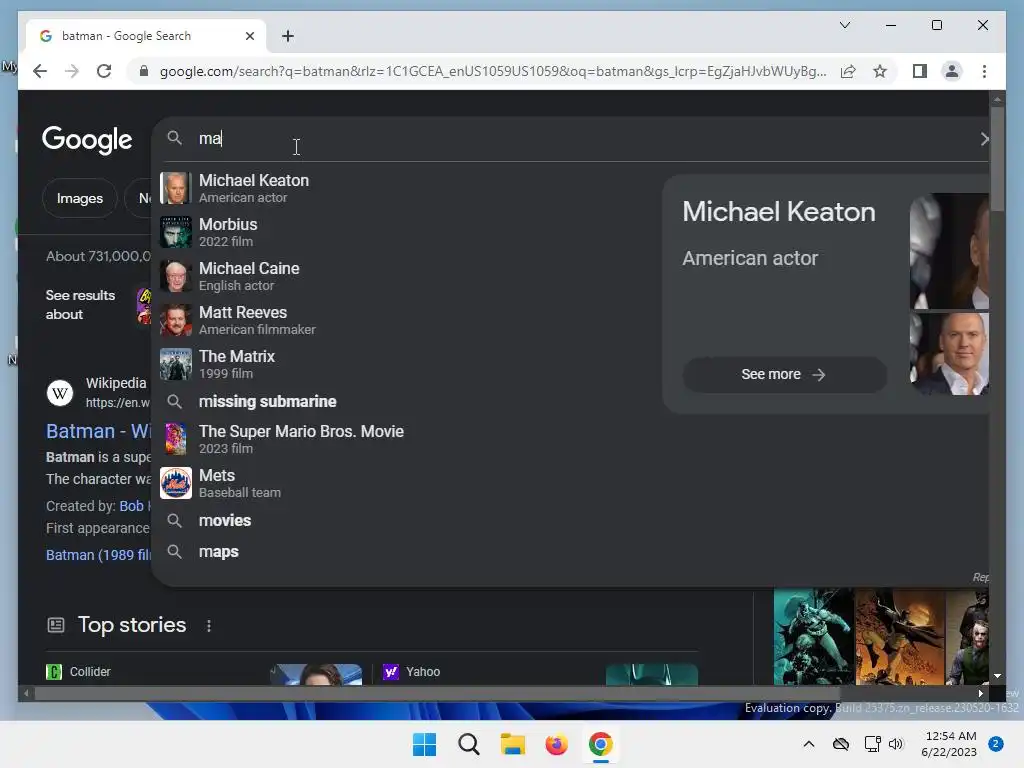Open the Collider news source
The image size is (1024, 768).
point(90,671)
